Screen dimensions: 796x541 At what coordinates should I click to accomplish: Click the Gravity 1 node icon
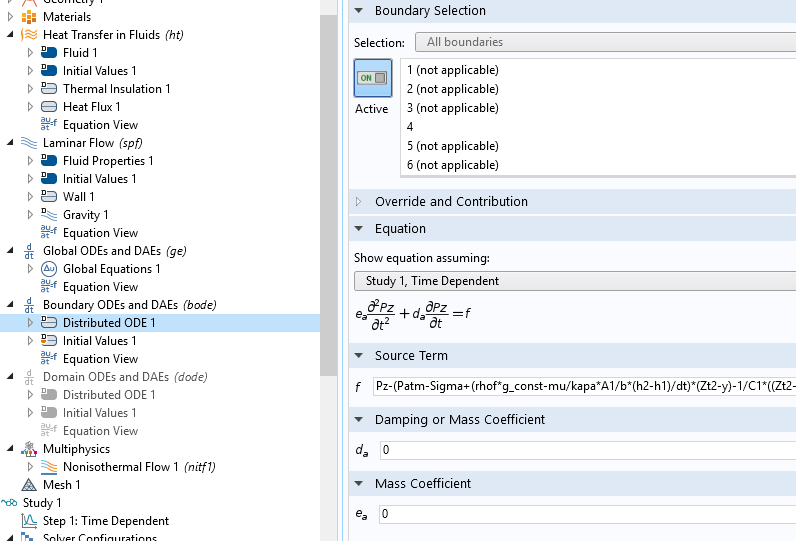49,215
